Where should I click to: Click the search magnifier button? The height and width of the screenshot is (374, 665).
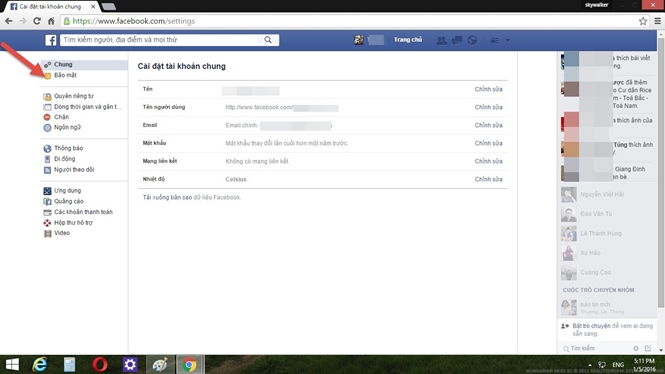pyautogui.click(x=268, y=39)
